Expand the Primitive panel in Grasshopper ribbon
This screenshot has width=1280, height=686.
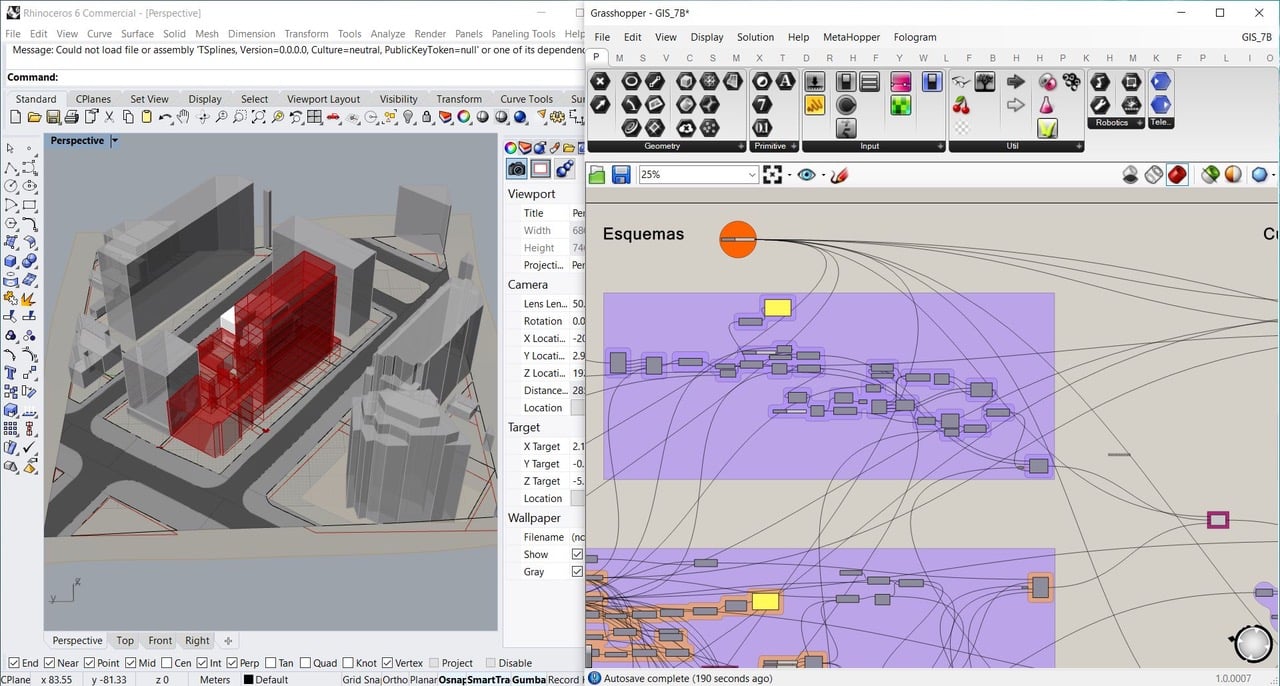click(795, 146)
